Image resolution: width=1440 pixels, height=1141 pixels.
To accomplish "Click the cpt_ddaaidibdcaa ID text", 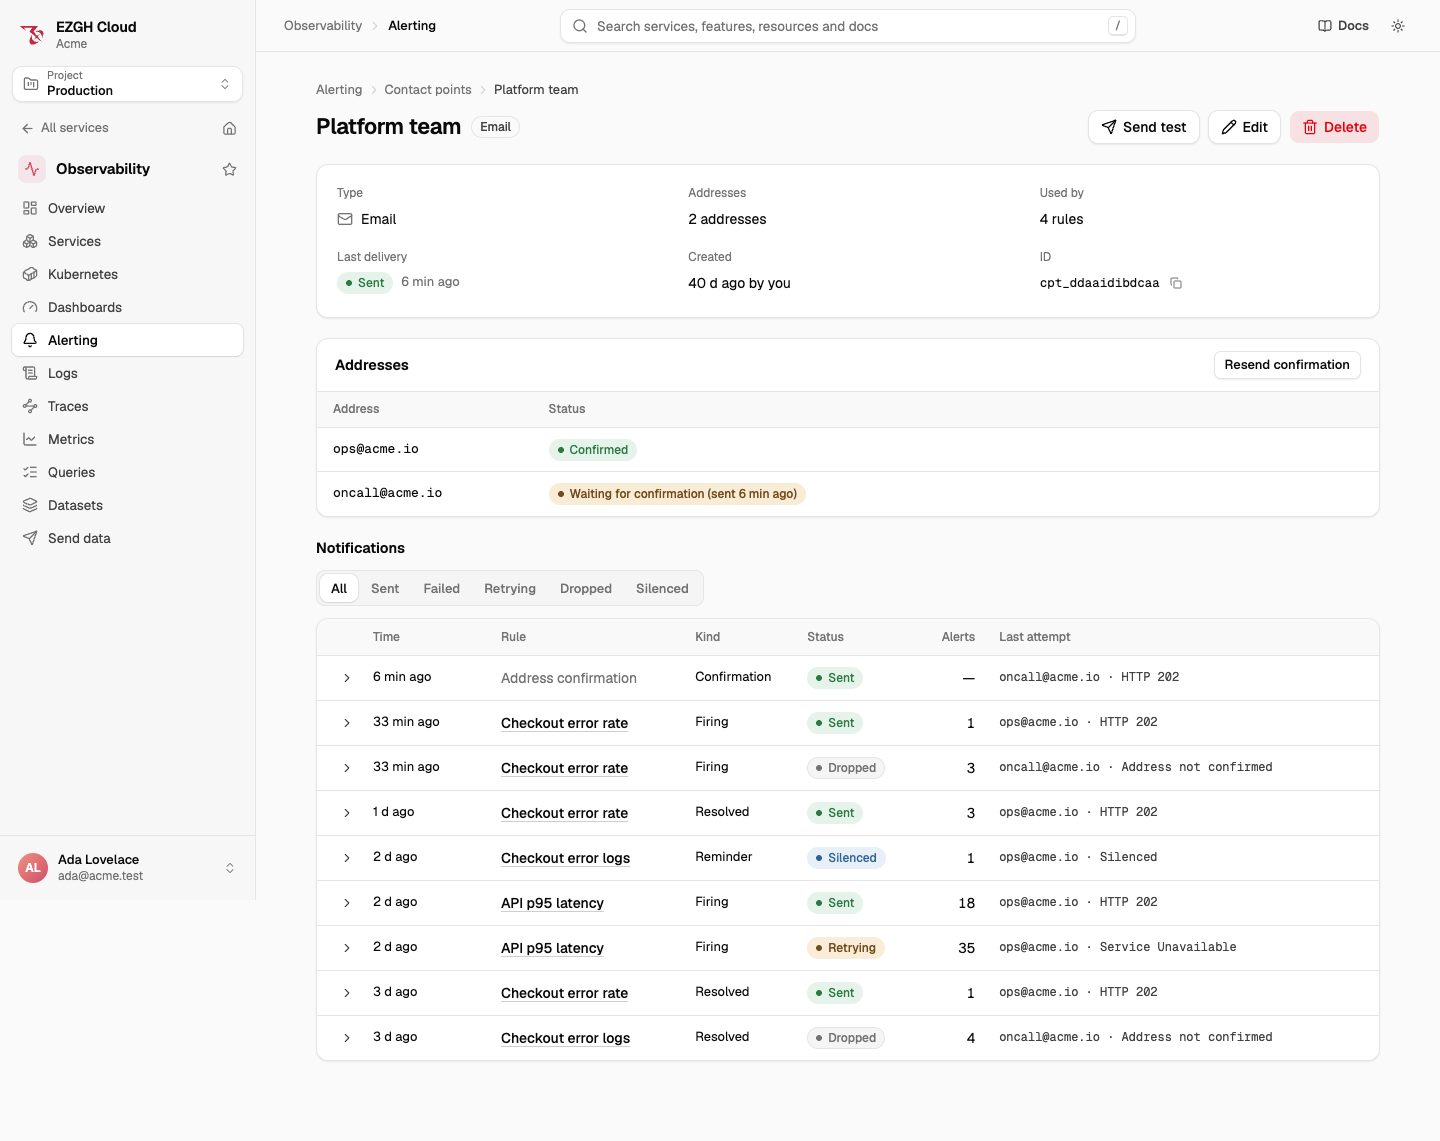I will (x=1099, y=283).
